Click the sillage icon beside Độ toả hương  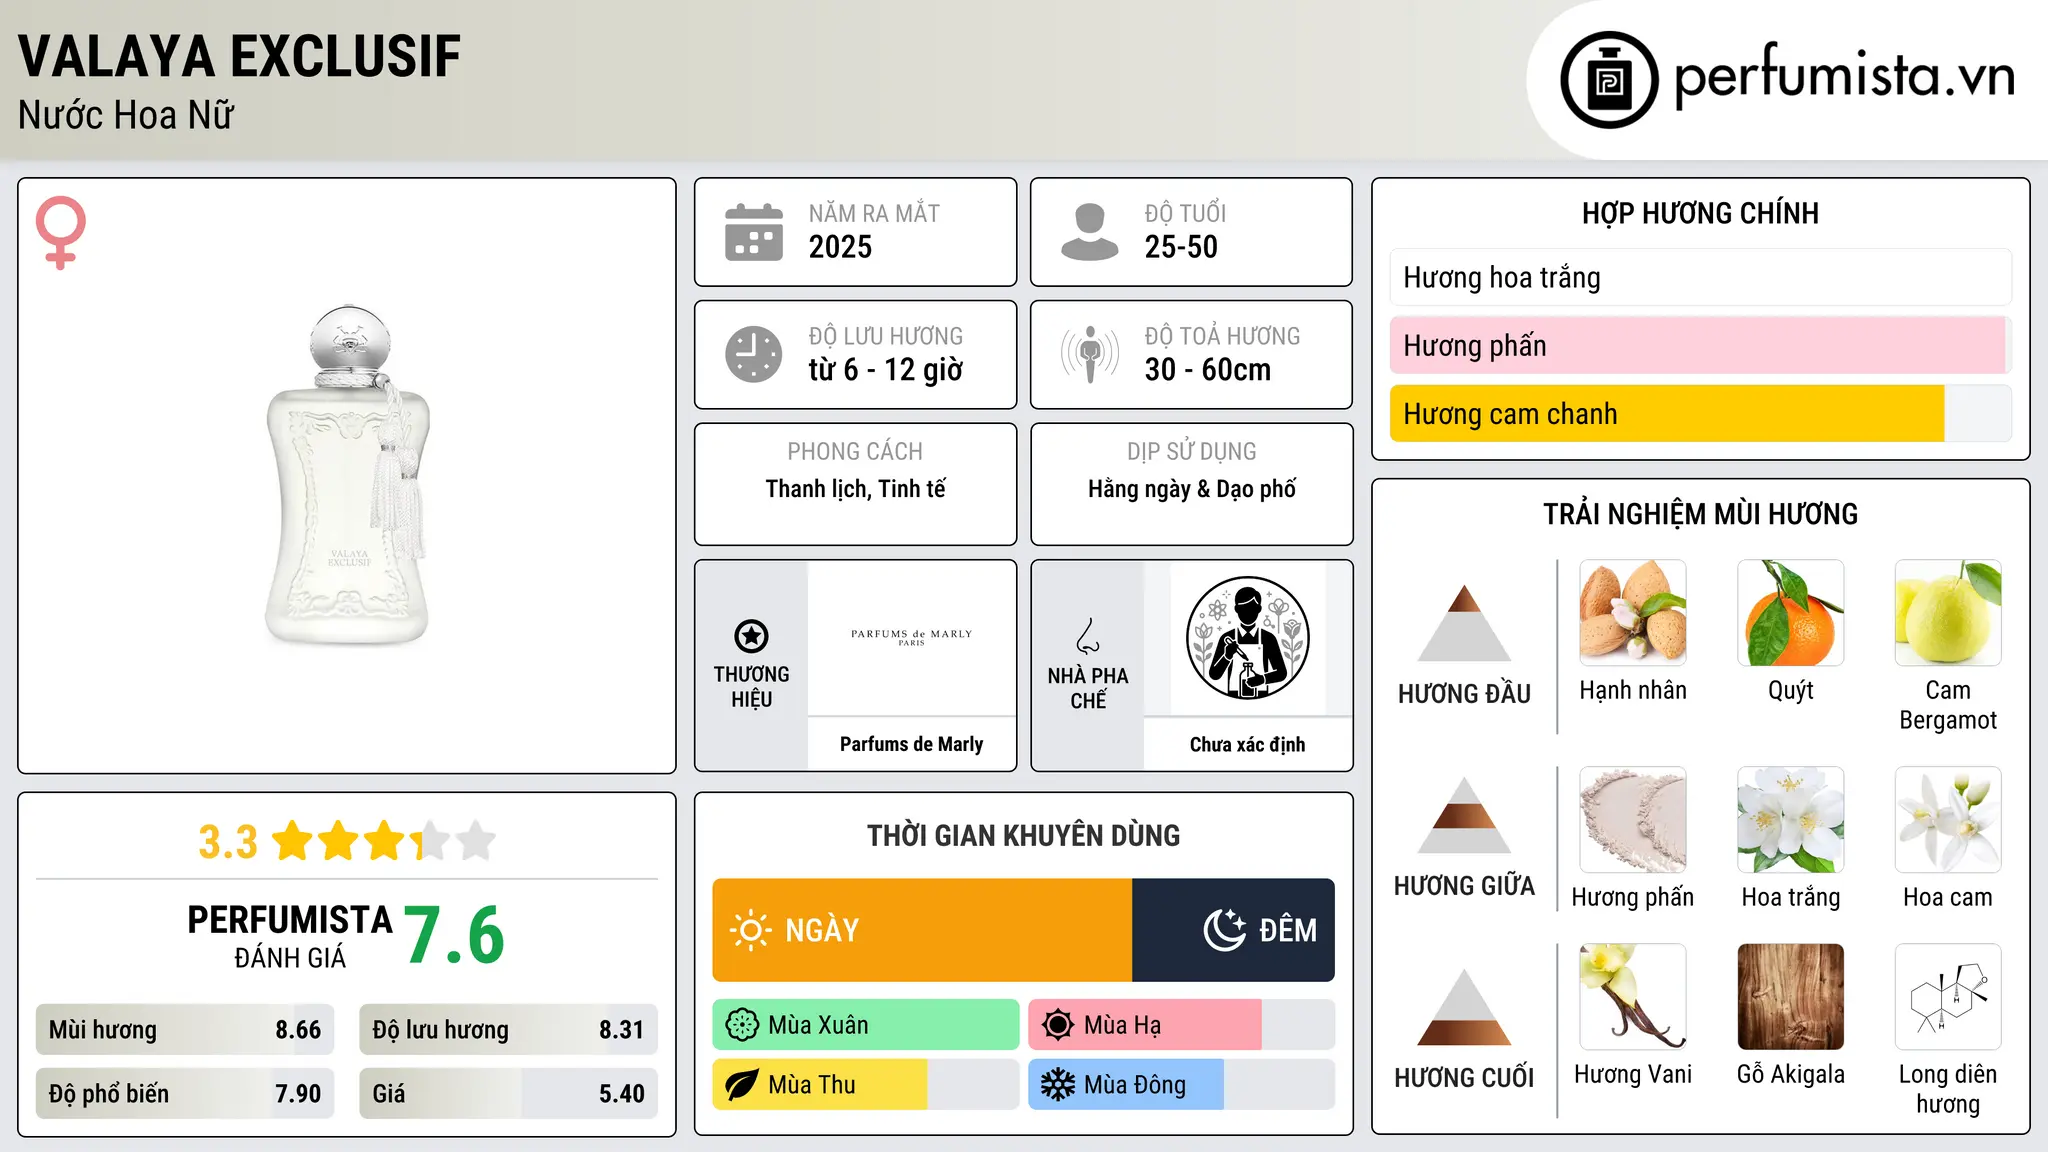point(1090,354)
